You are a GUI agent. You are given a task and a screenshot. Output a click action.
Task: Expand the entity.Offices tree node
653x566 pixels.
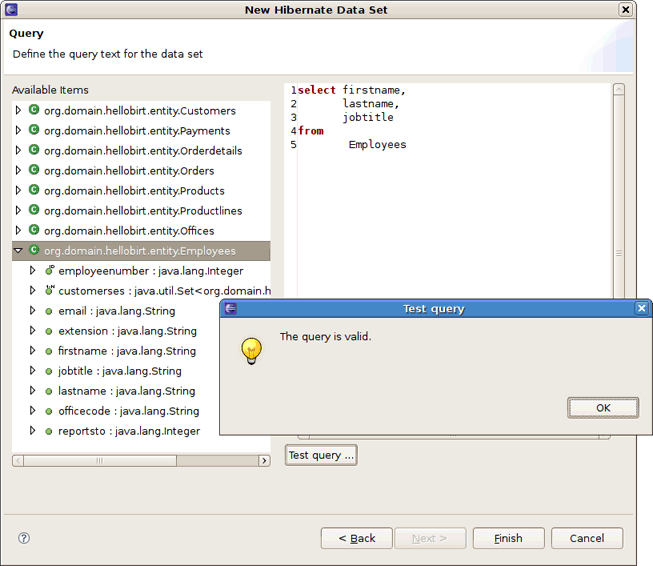(x=18, y=230)
